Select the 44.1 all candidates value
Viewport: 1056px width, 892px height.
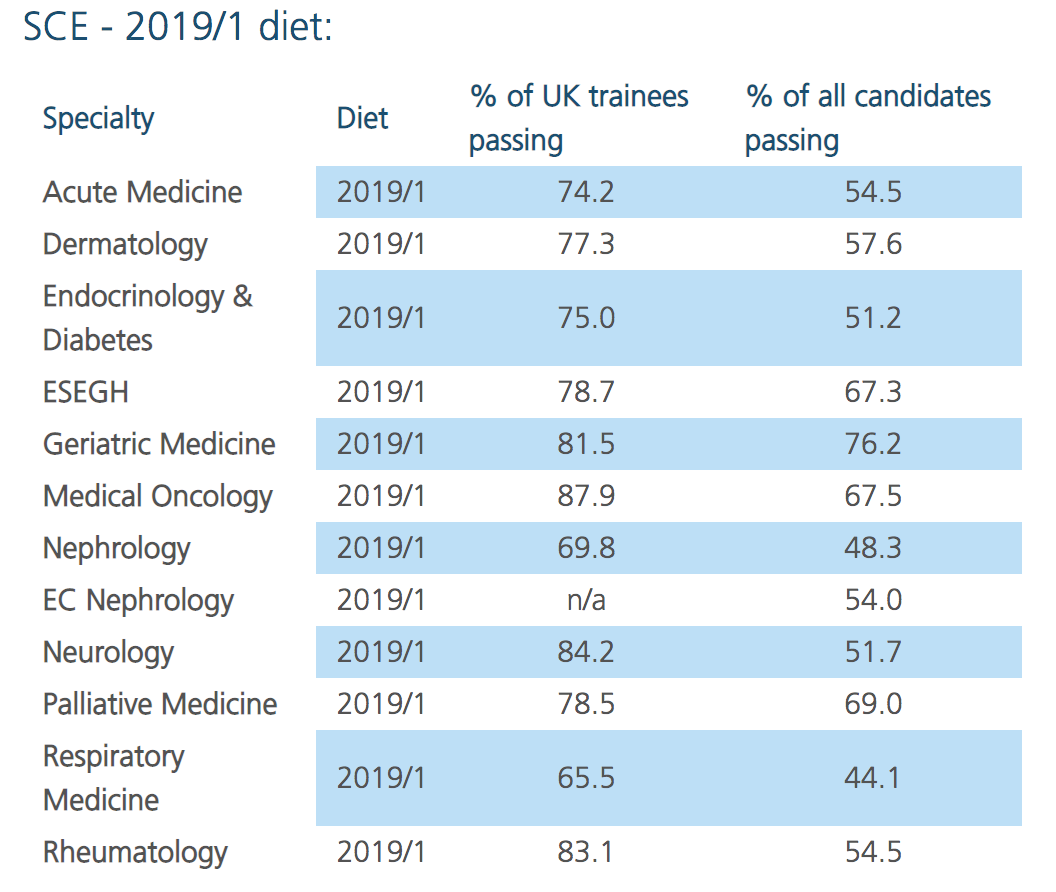pos(873,778)
